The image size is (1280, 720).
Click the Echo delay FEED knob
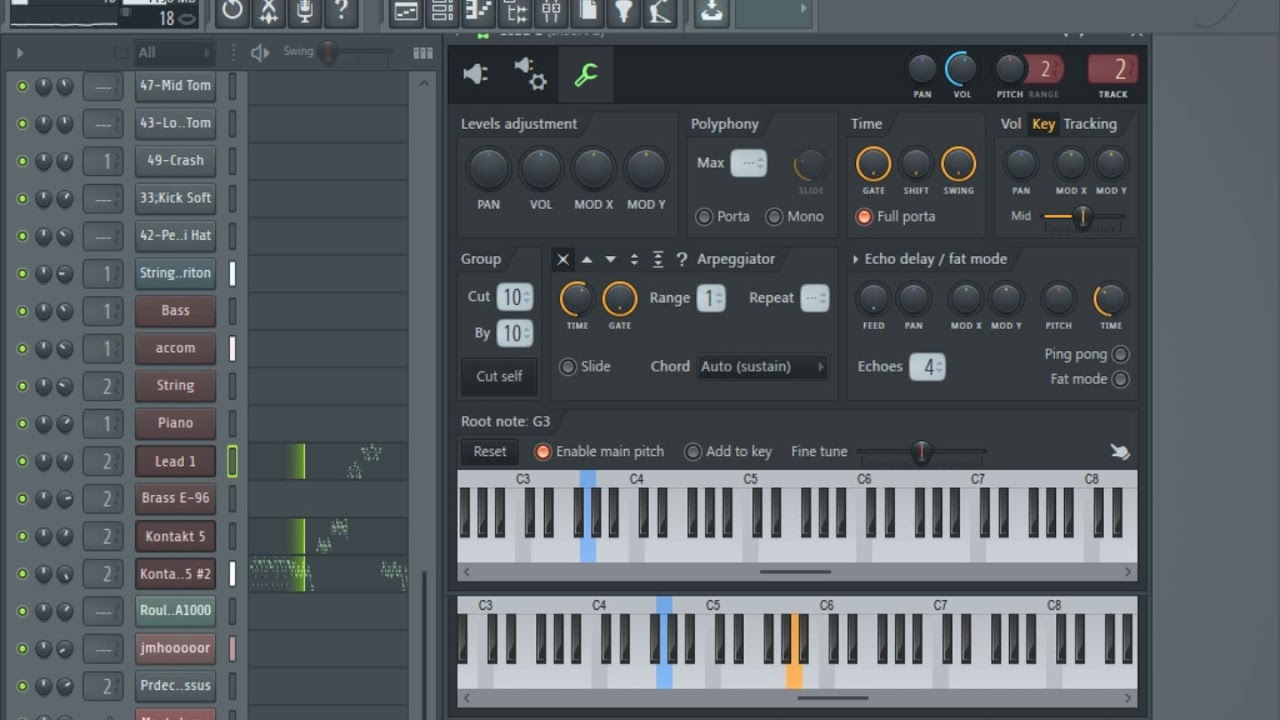(x=873, y=298)
